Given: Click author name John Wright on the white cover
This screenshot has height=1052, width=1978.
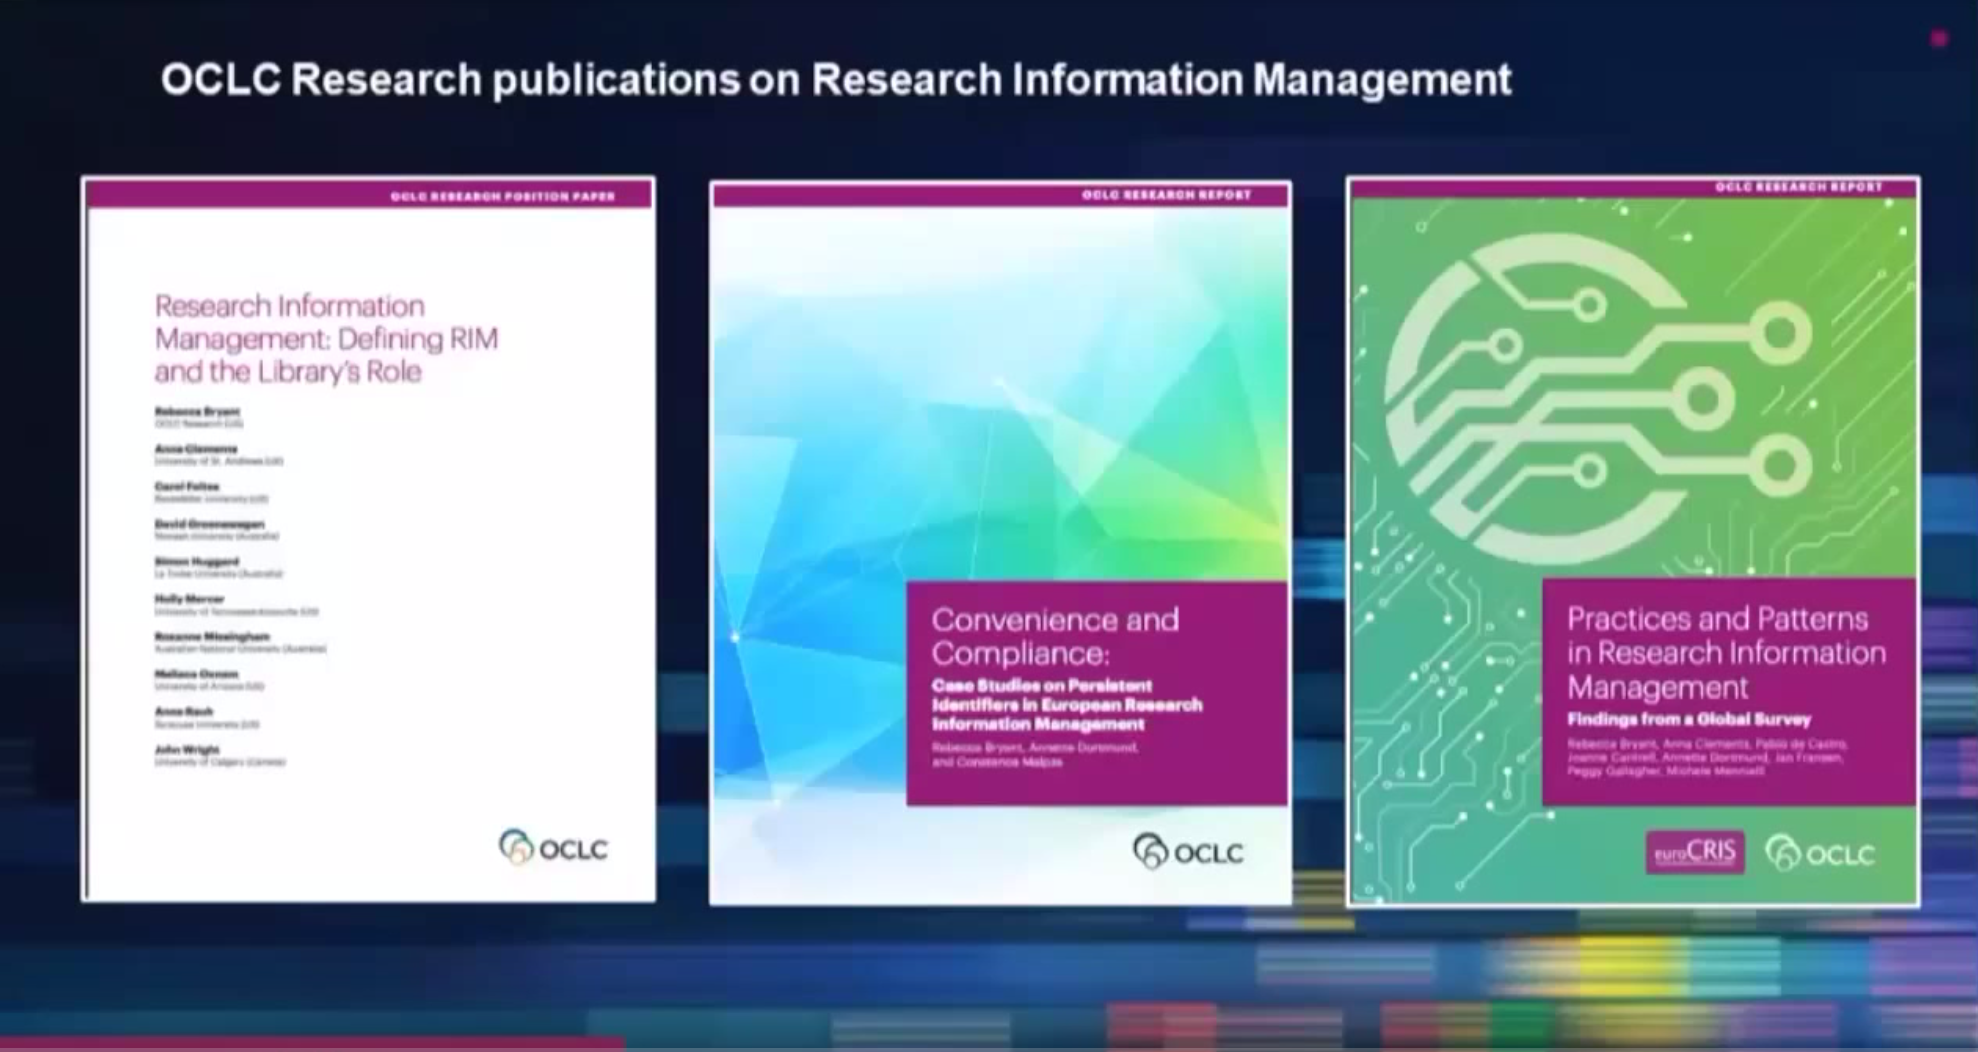Looking at the screenshot, I should pyautogui.click(x=187, y=749).
